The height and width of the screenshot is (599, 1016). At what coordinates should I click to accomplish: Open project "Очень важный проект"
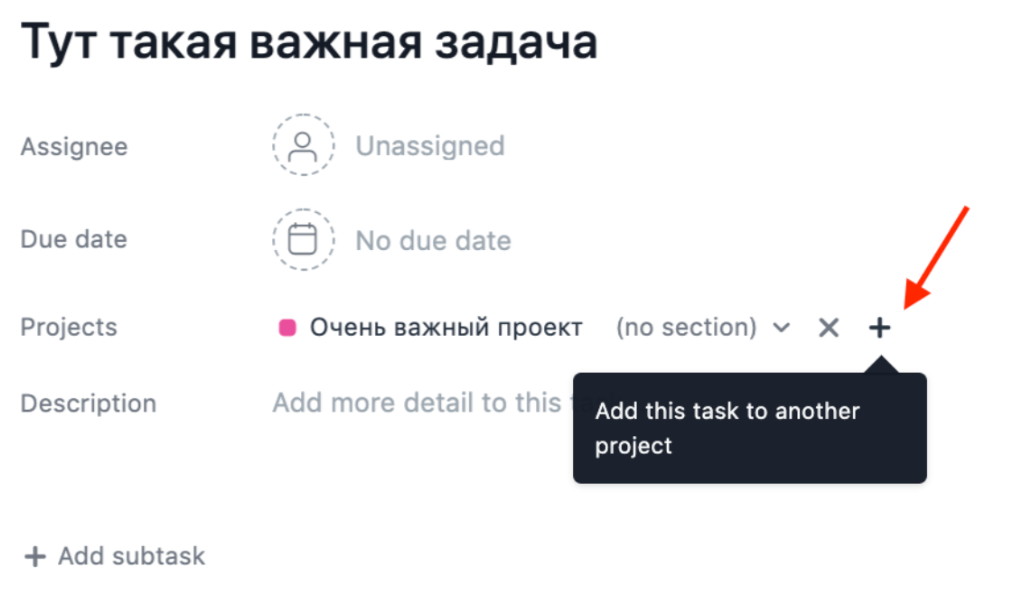pos(446,327)
